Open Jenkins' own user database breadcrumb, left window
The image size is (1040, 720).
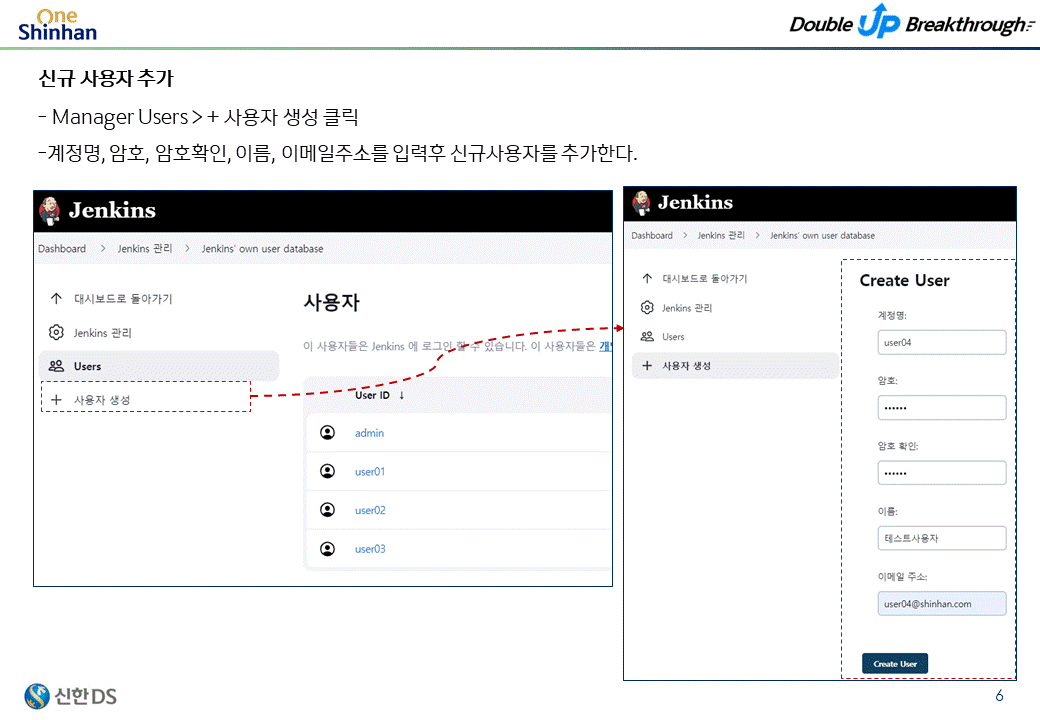[263, 249]
